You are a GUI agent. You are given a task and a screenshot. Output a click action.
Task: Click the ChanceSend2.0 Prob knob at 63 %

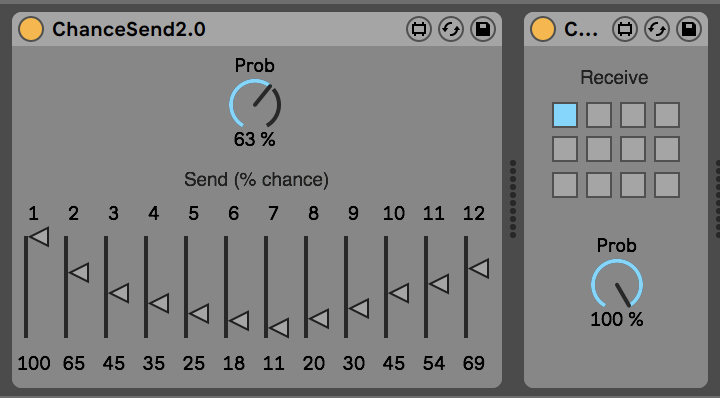click(255, 104)
